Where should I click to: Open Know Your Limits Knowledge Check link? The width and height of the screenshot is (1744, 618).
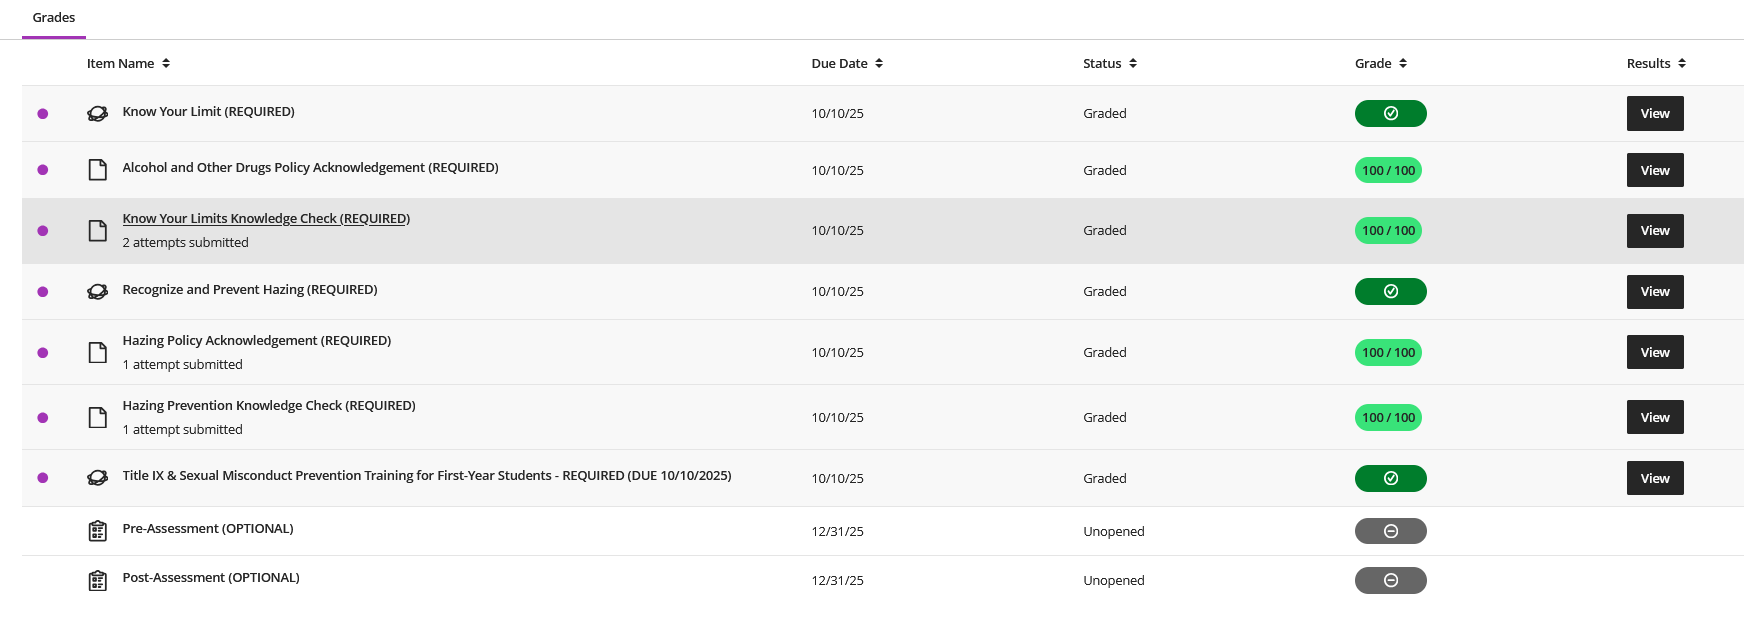266,218
